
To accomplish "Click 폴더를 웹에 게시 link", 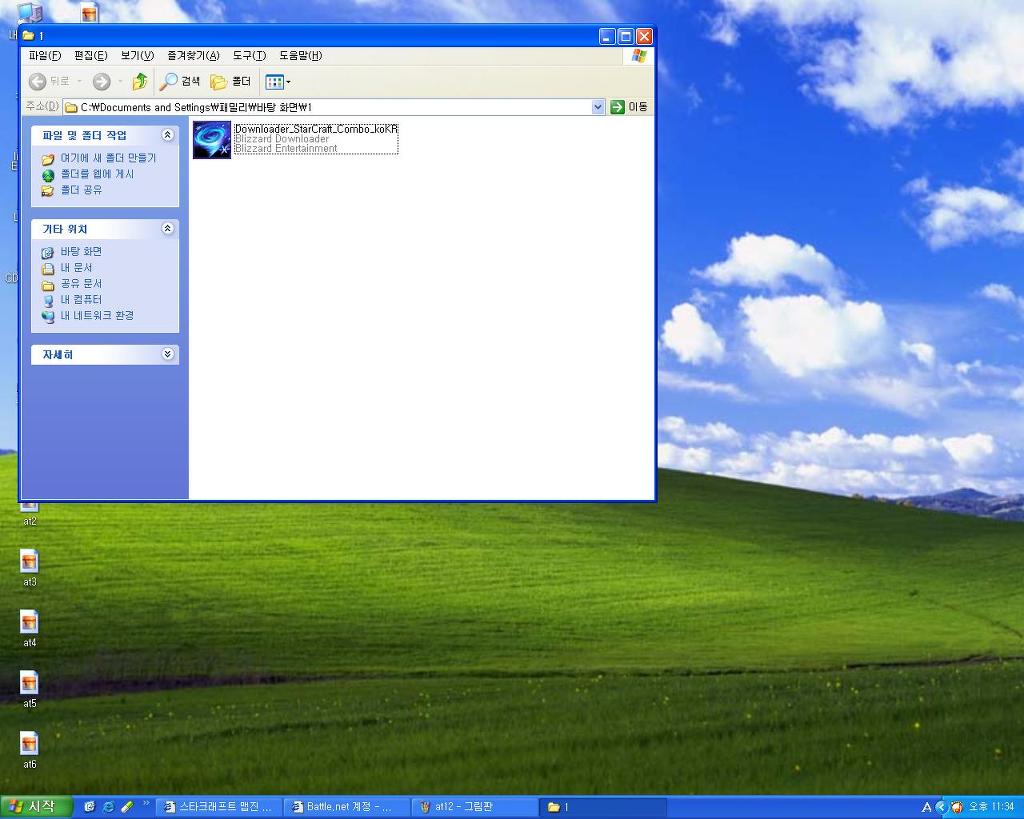I will pyautogui.click(x=97, y=174).
